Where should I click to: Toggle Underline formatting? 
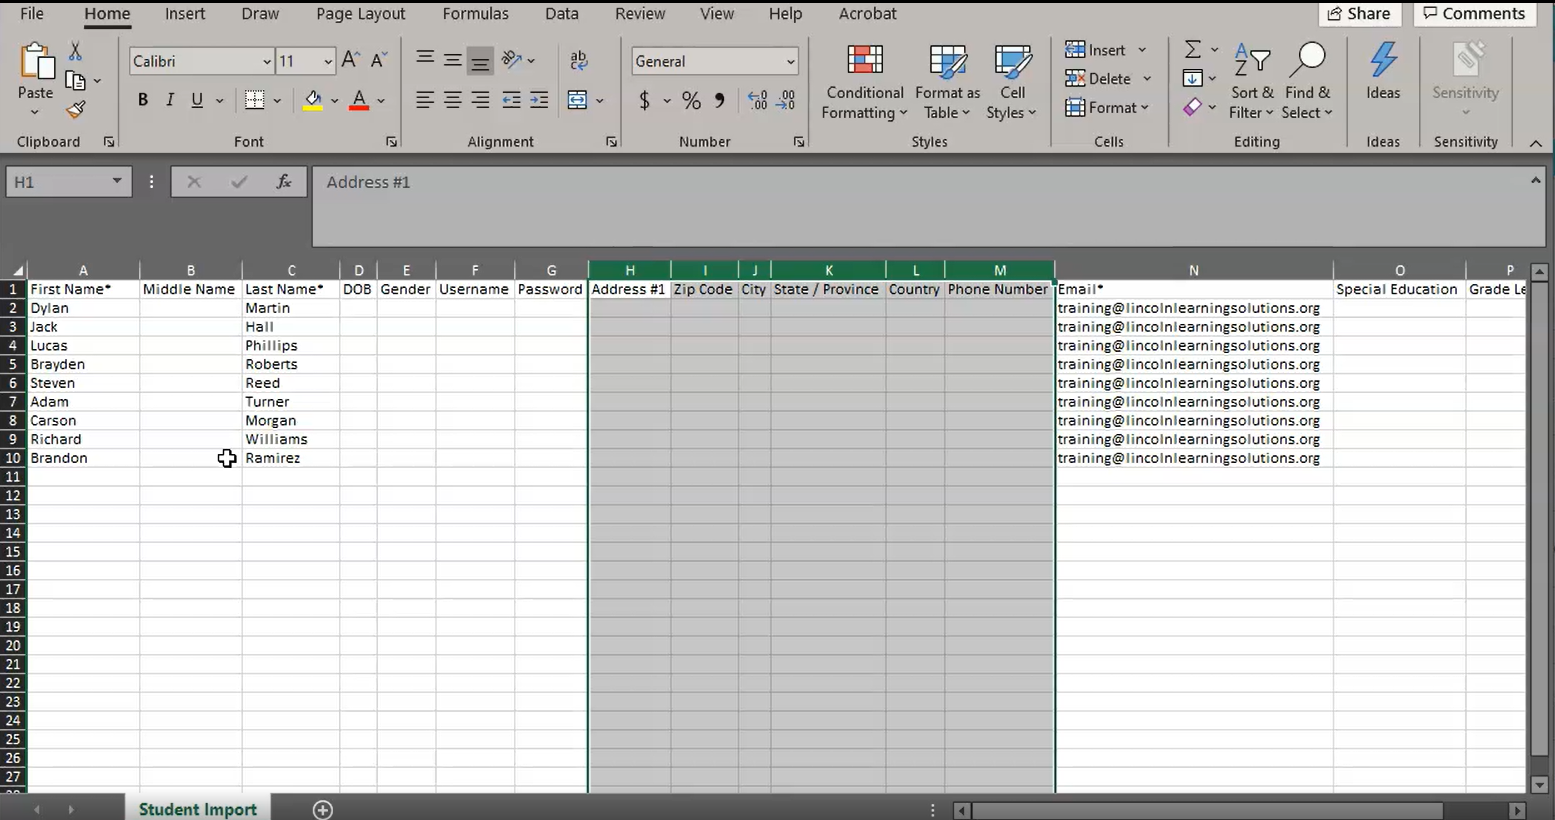197,100
